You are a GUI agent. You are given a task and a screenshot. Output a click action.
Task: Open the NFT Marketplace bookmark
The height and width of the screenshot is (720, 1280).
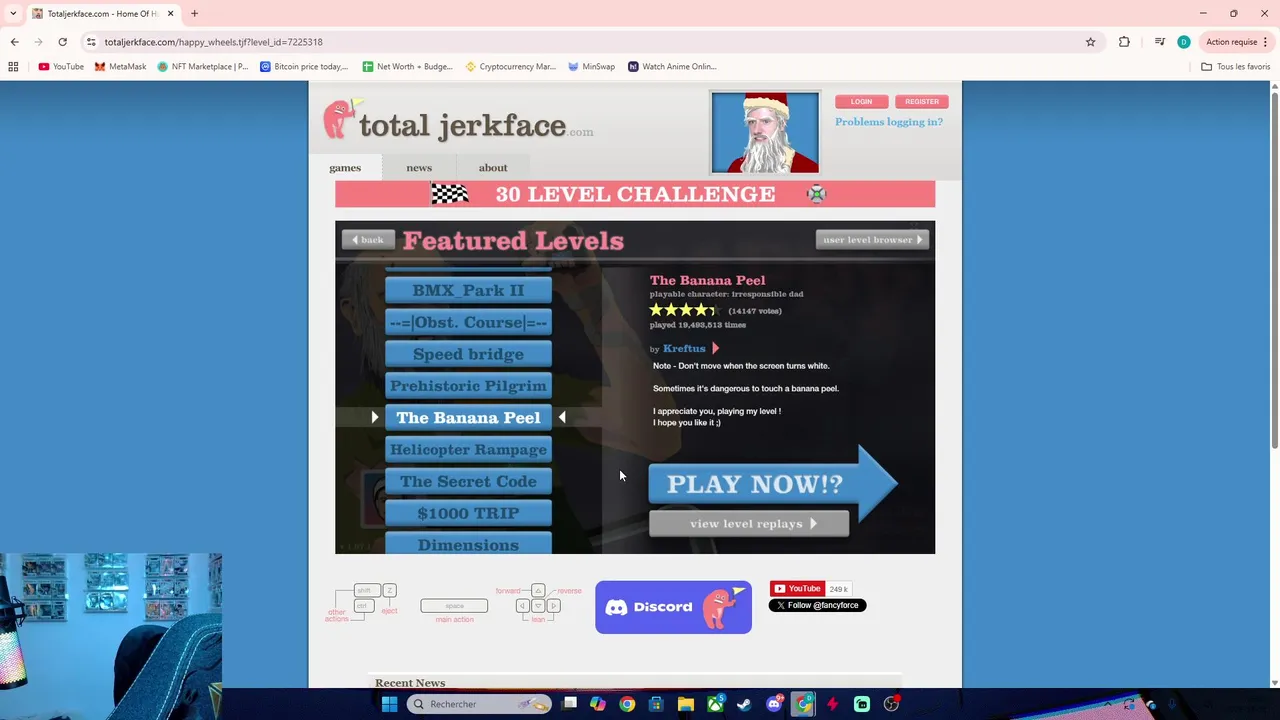click(203, 67)
